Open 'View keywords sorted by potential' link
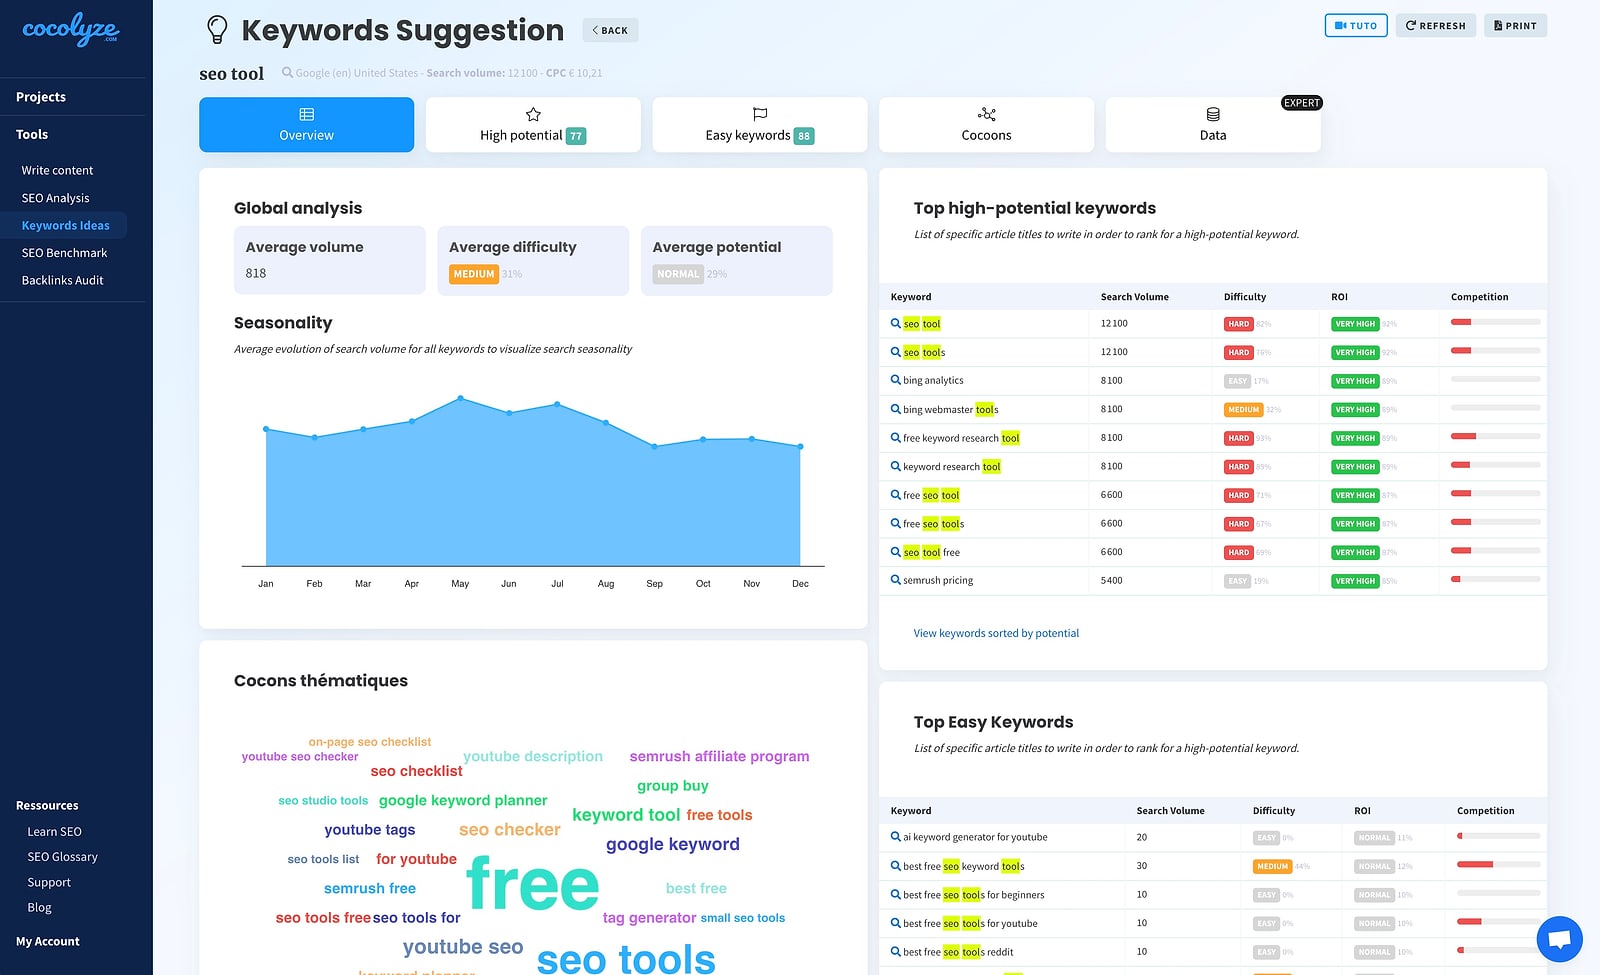This screenshot has width=1600, height=975. (x=996, y=633)
